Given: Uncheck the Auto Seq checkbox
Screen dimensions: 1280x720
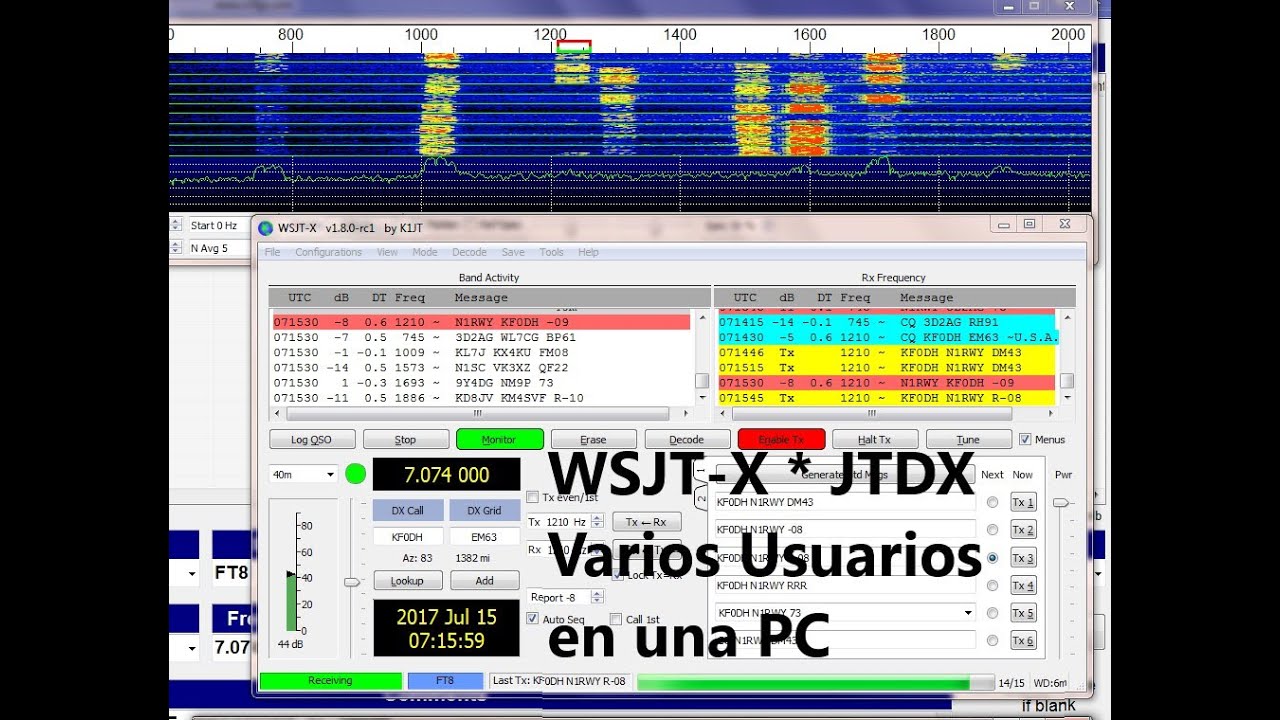Looking at the screenshot, I should [x=533, y=620].
